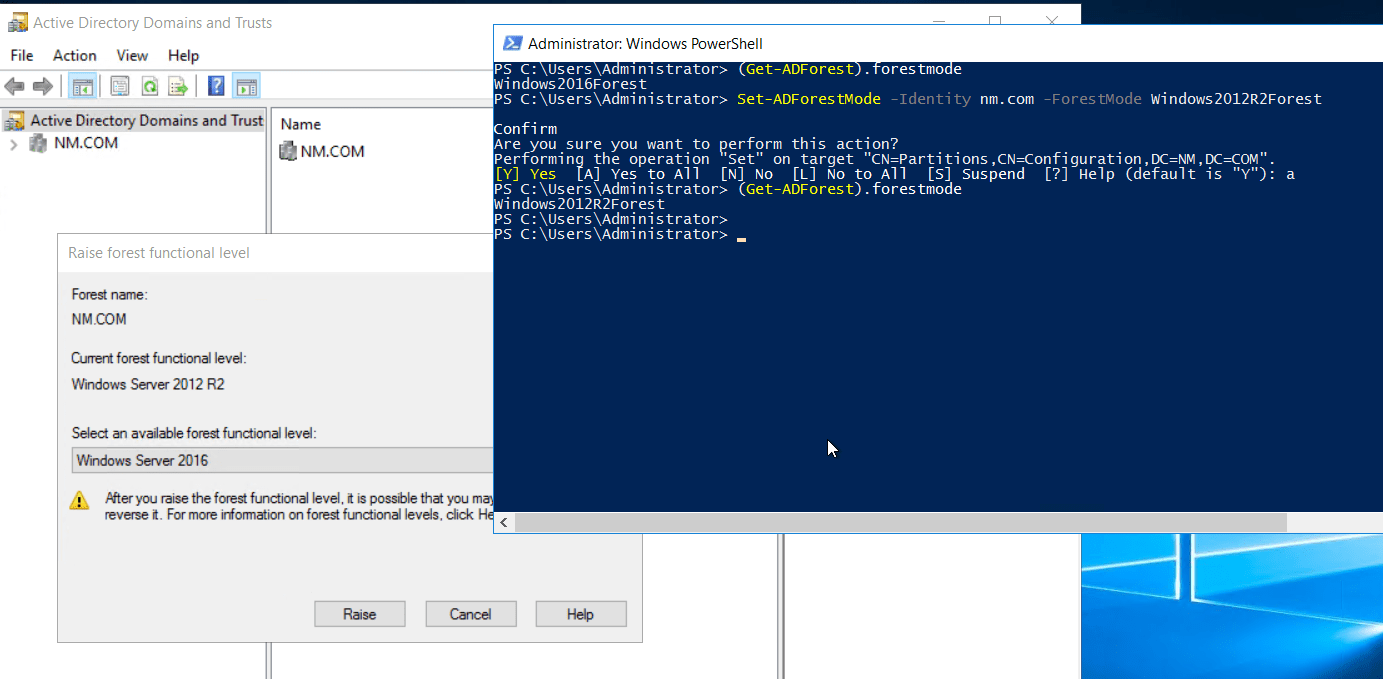This screenshot has width=1383, height=679.
Task: Open the View menu
Action: 131,55
